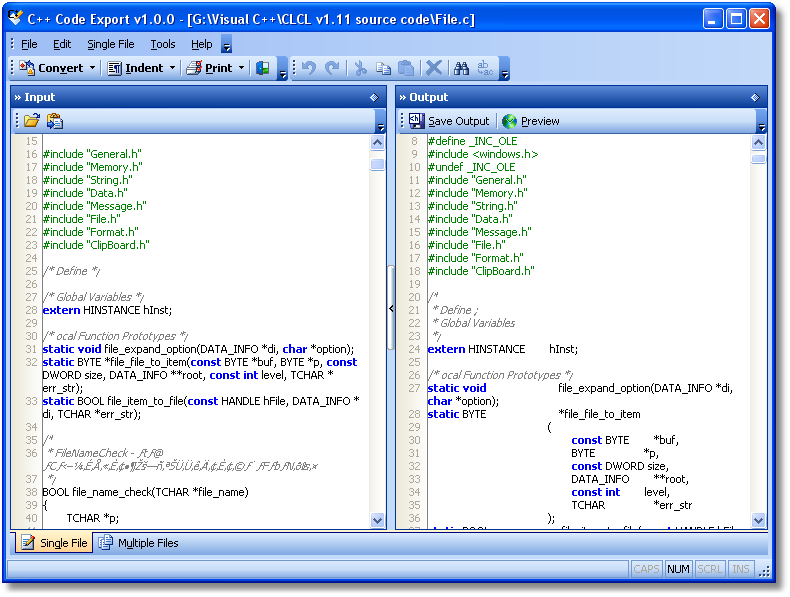The image size is (790, 597).
Task: Switch to the Multiple Files tab
Action: coord(138,543)
